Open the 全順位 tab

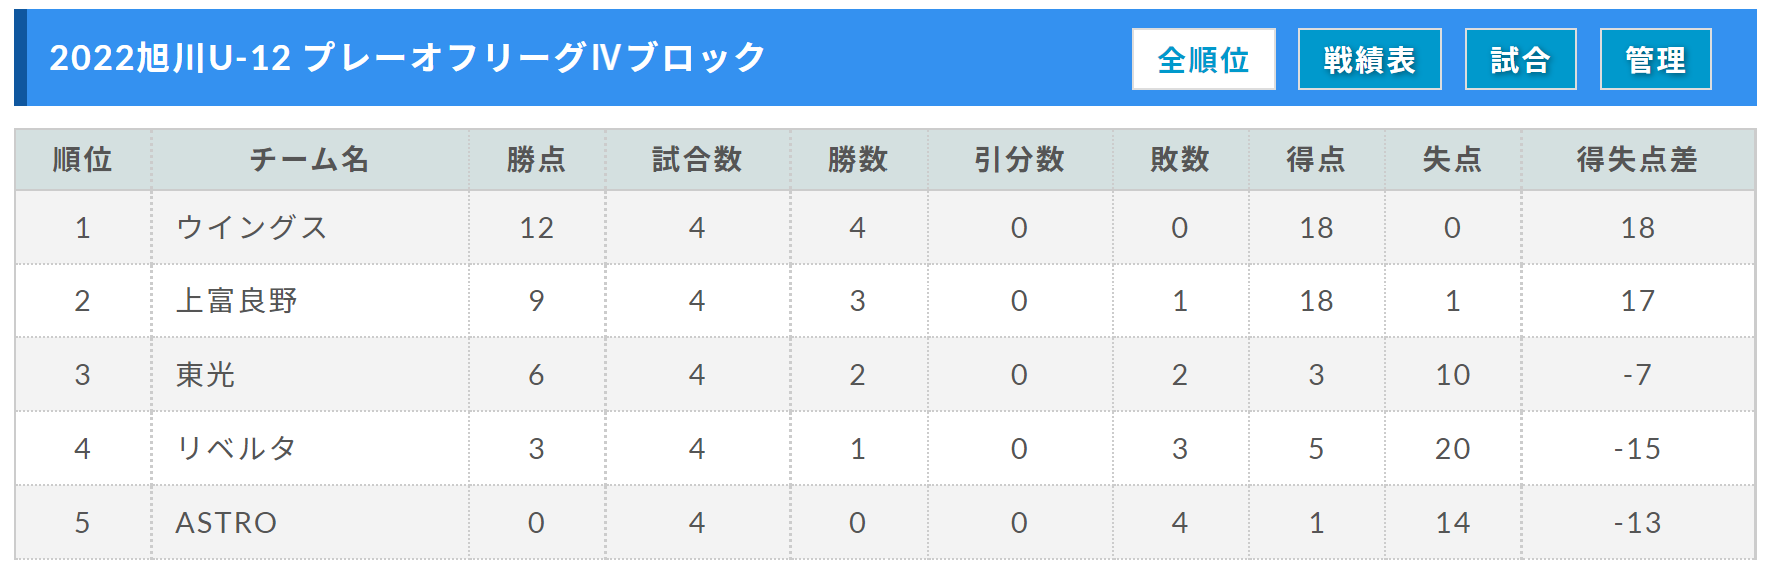click(x=1203, y=59)
